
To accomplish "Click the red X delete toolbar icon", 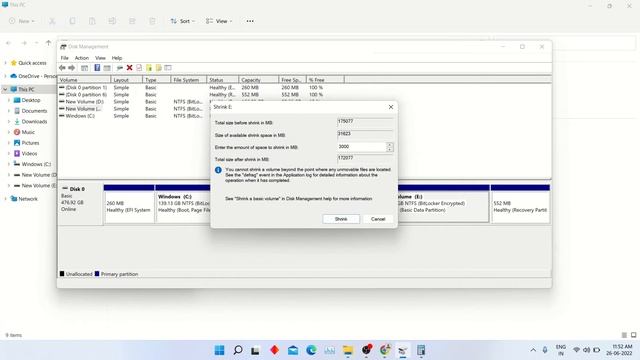I will pos(129,68).
